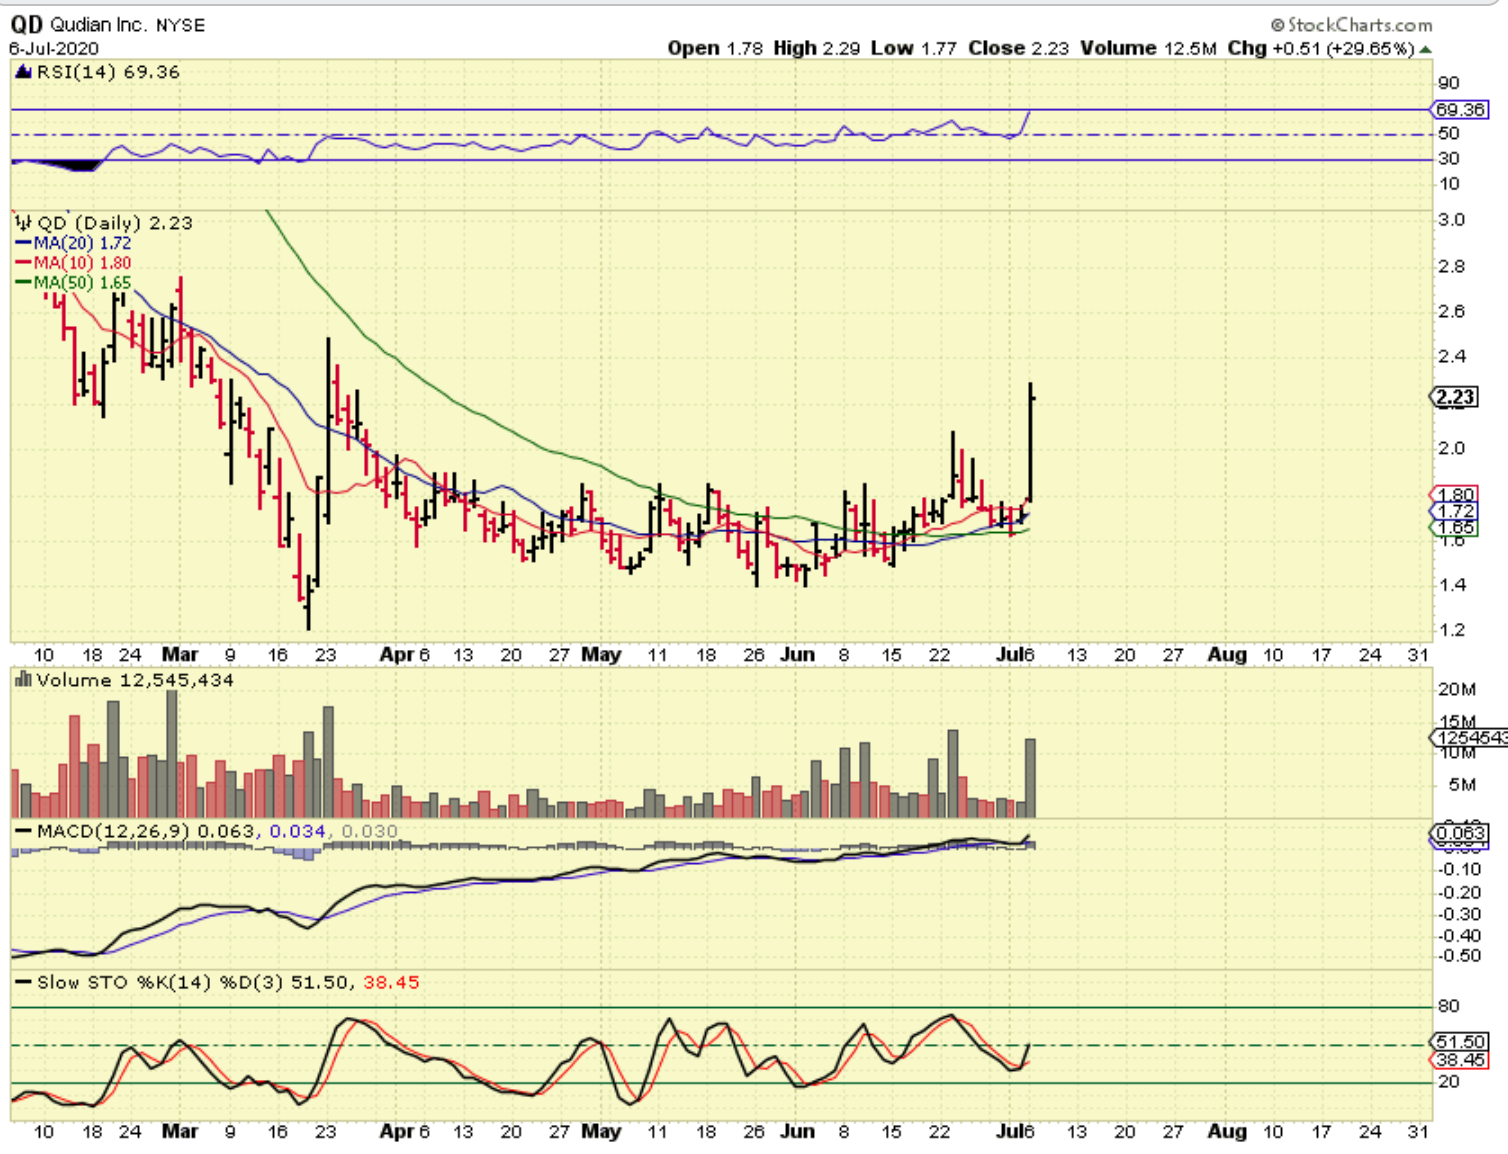Click the 69.36 RSI value tag on right axis
The height and width of the screenshot is (1154, 1508).
point(1460,109)
